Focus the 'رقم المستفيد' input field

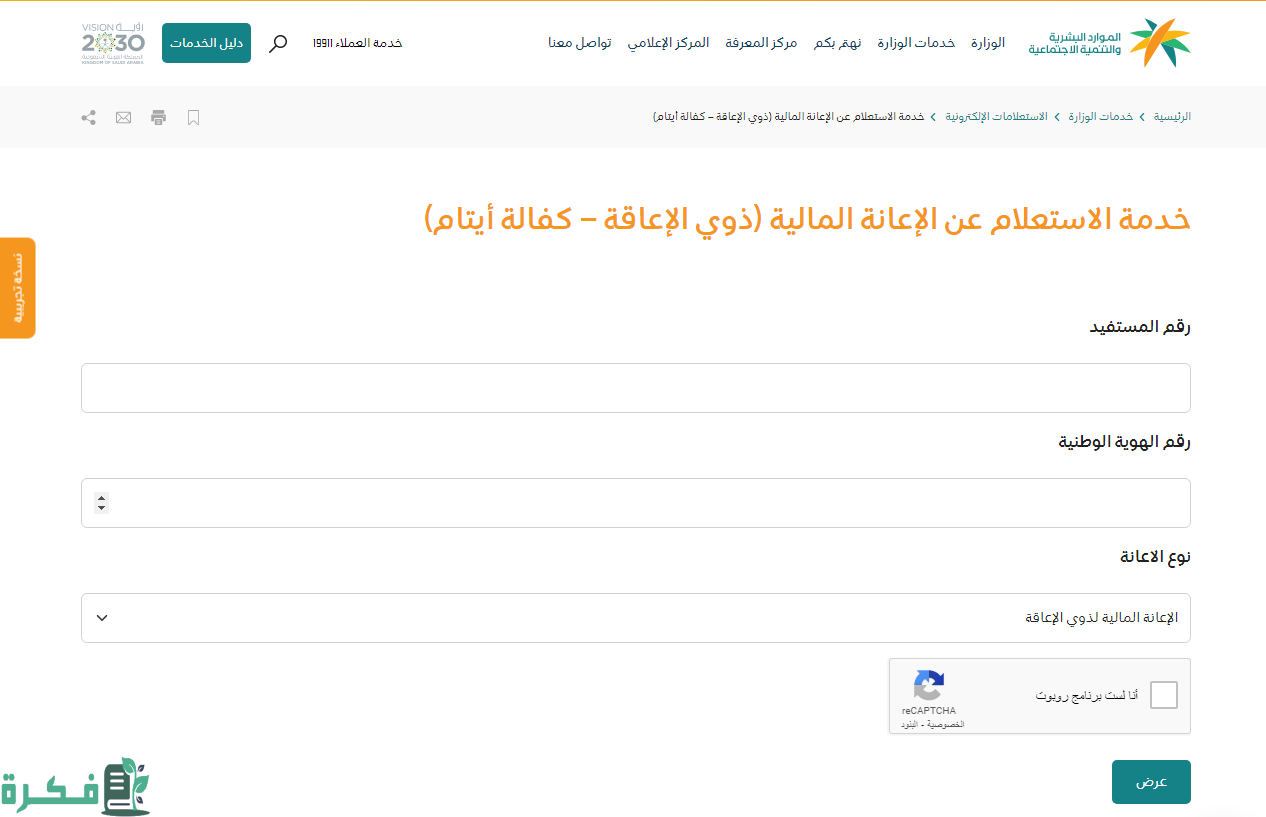[635, 388]
